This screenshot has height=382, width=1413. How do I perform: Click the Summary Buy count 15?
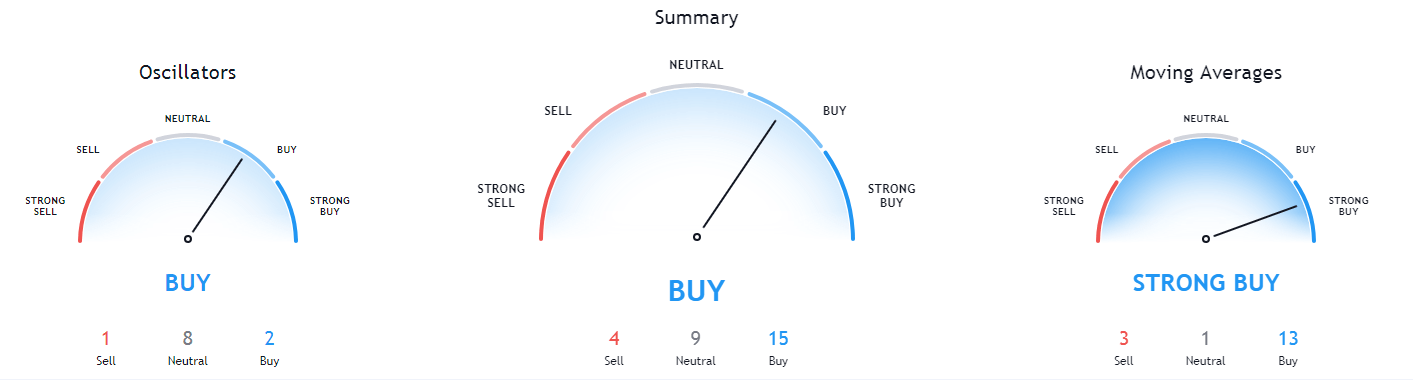[778, 338]
